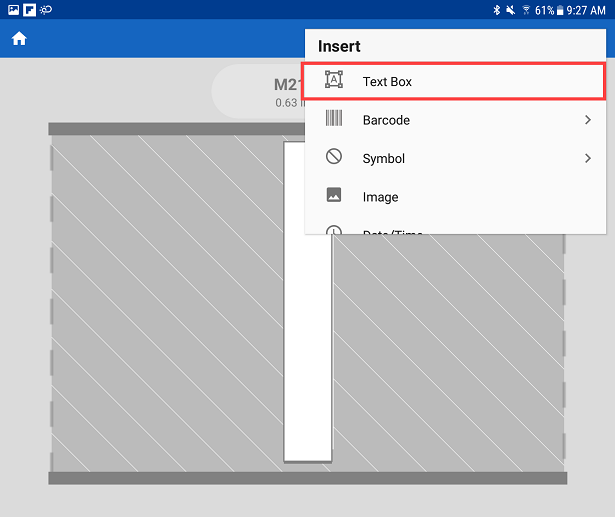Choose Barcode menu entry label
Image resolution: width=615 pixels, height=517 pixels.
[x=386, y=120]
